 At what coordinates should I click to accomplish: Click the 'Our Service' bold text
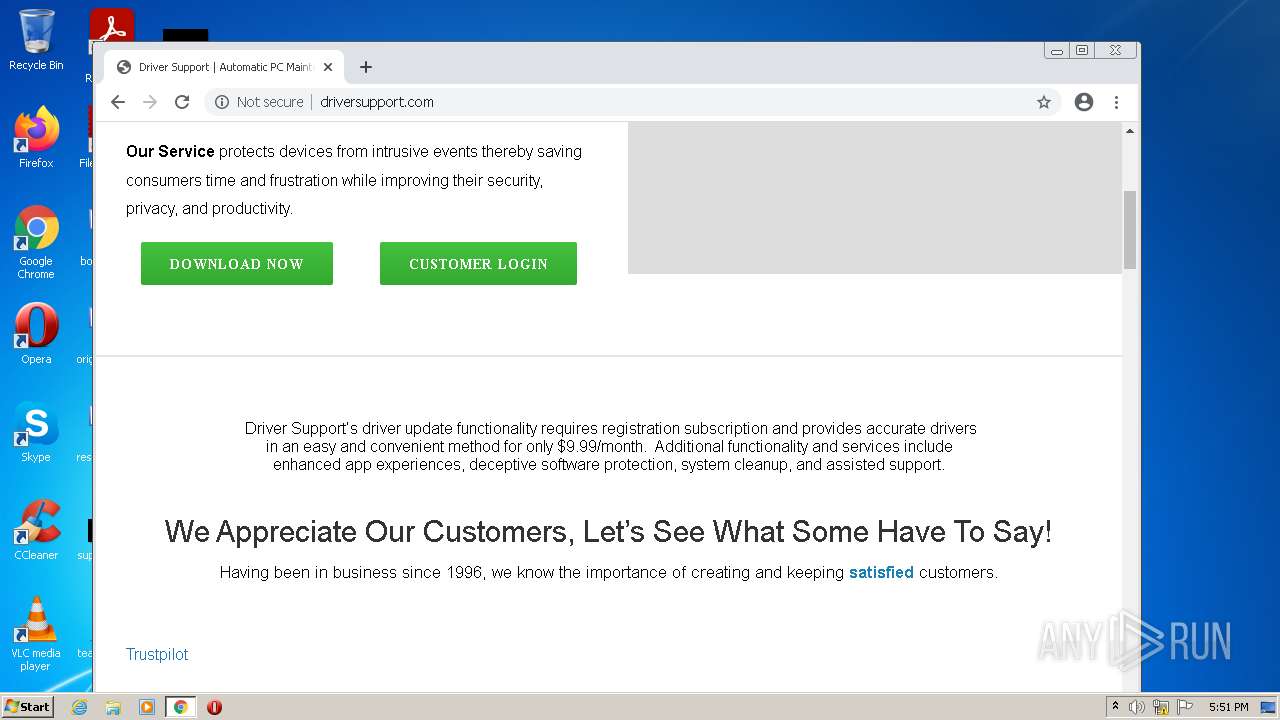pyautogui.click(x=170, y=152)
